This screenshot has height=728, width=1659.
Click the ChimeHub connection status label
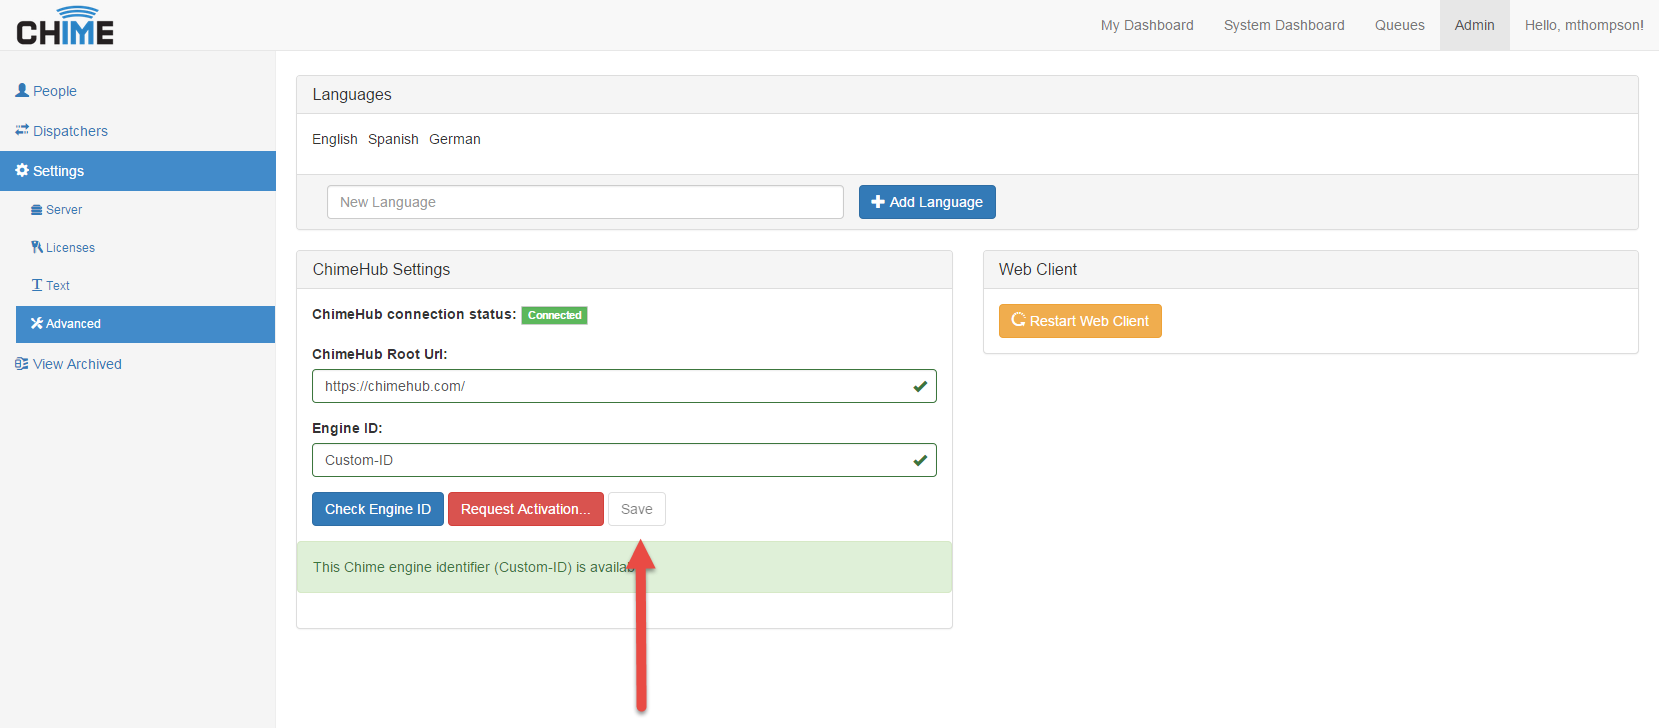tap(414, 314)
